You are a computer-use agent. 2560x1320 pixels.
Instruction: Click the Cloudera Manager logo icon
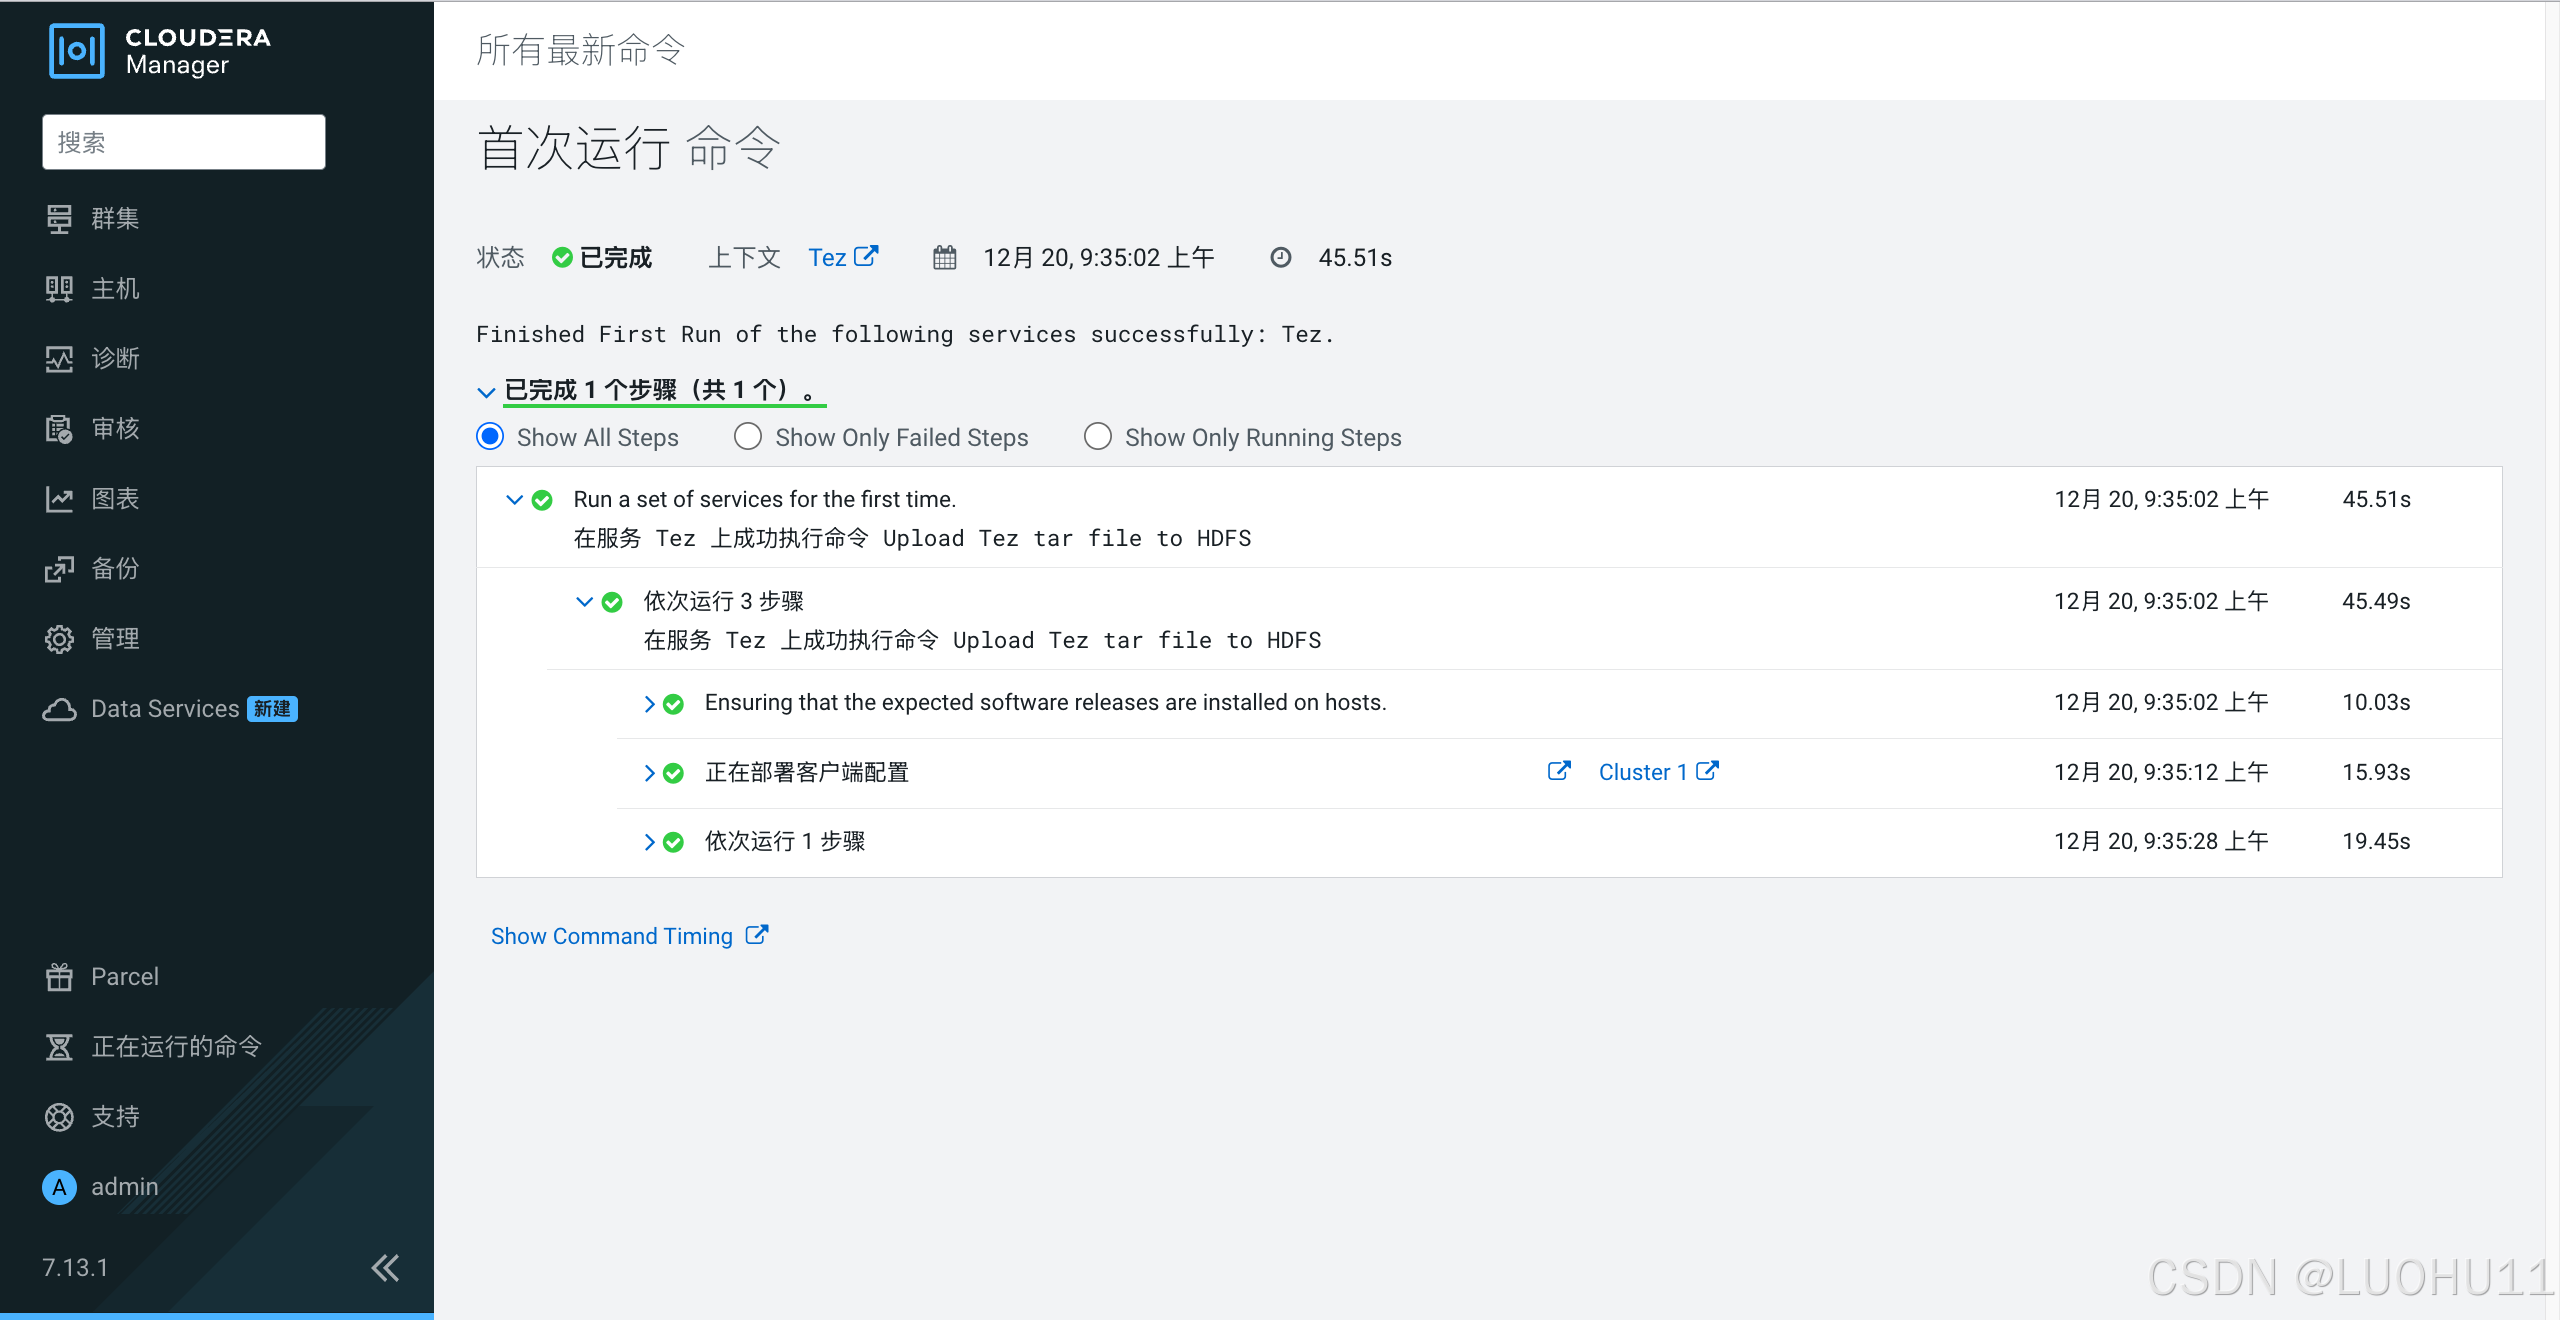coord(76,50)
